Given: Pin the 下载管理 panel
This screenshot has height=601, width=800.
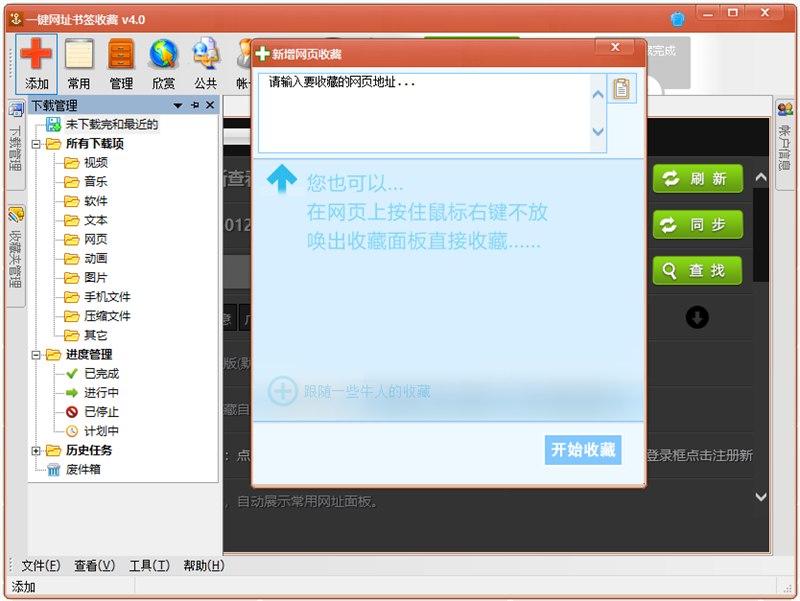Looking at the screenshot, I should point(195,105).
